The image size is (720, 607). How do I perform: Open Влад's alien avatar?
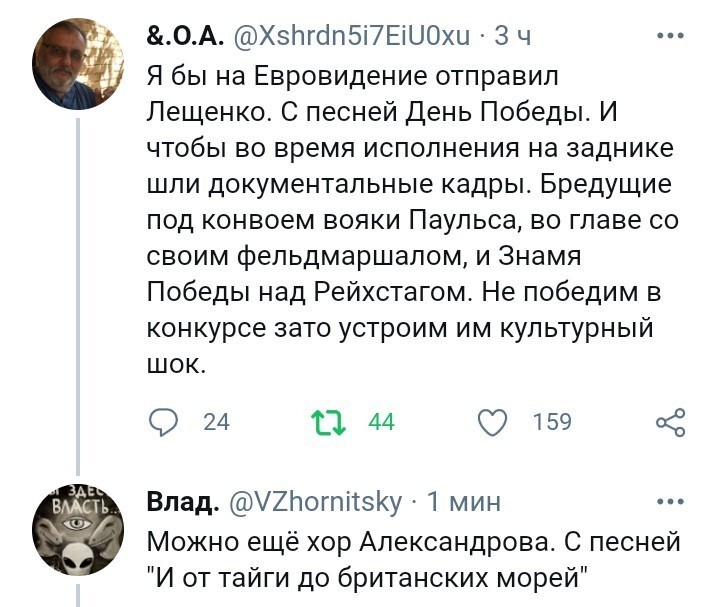pyautogui.click(x=78, y=530)
